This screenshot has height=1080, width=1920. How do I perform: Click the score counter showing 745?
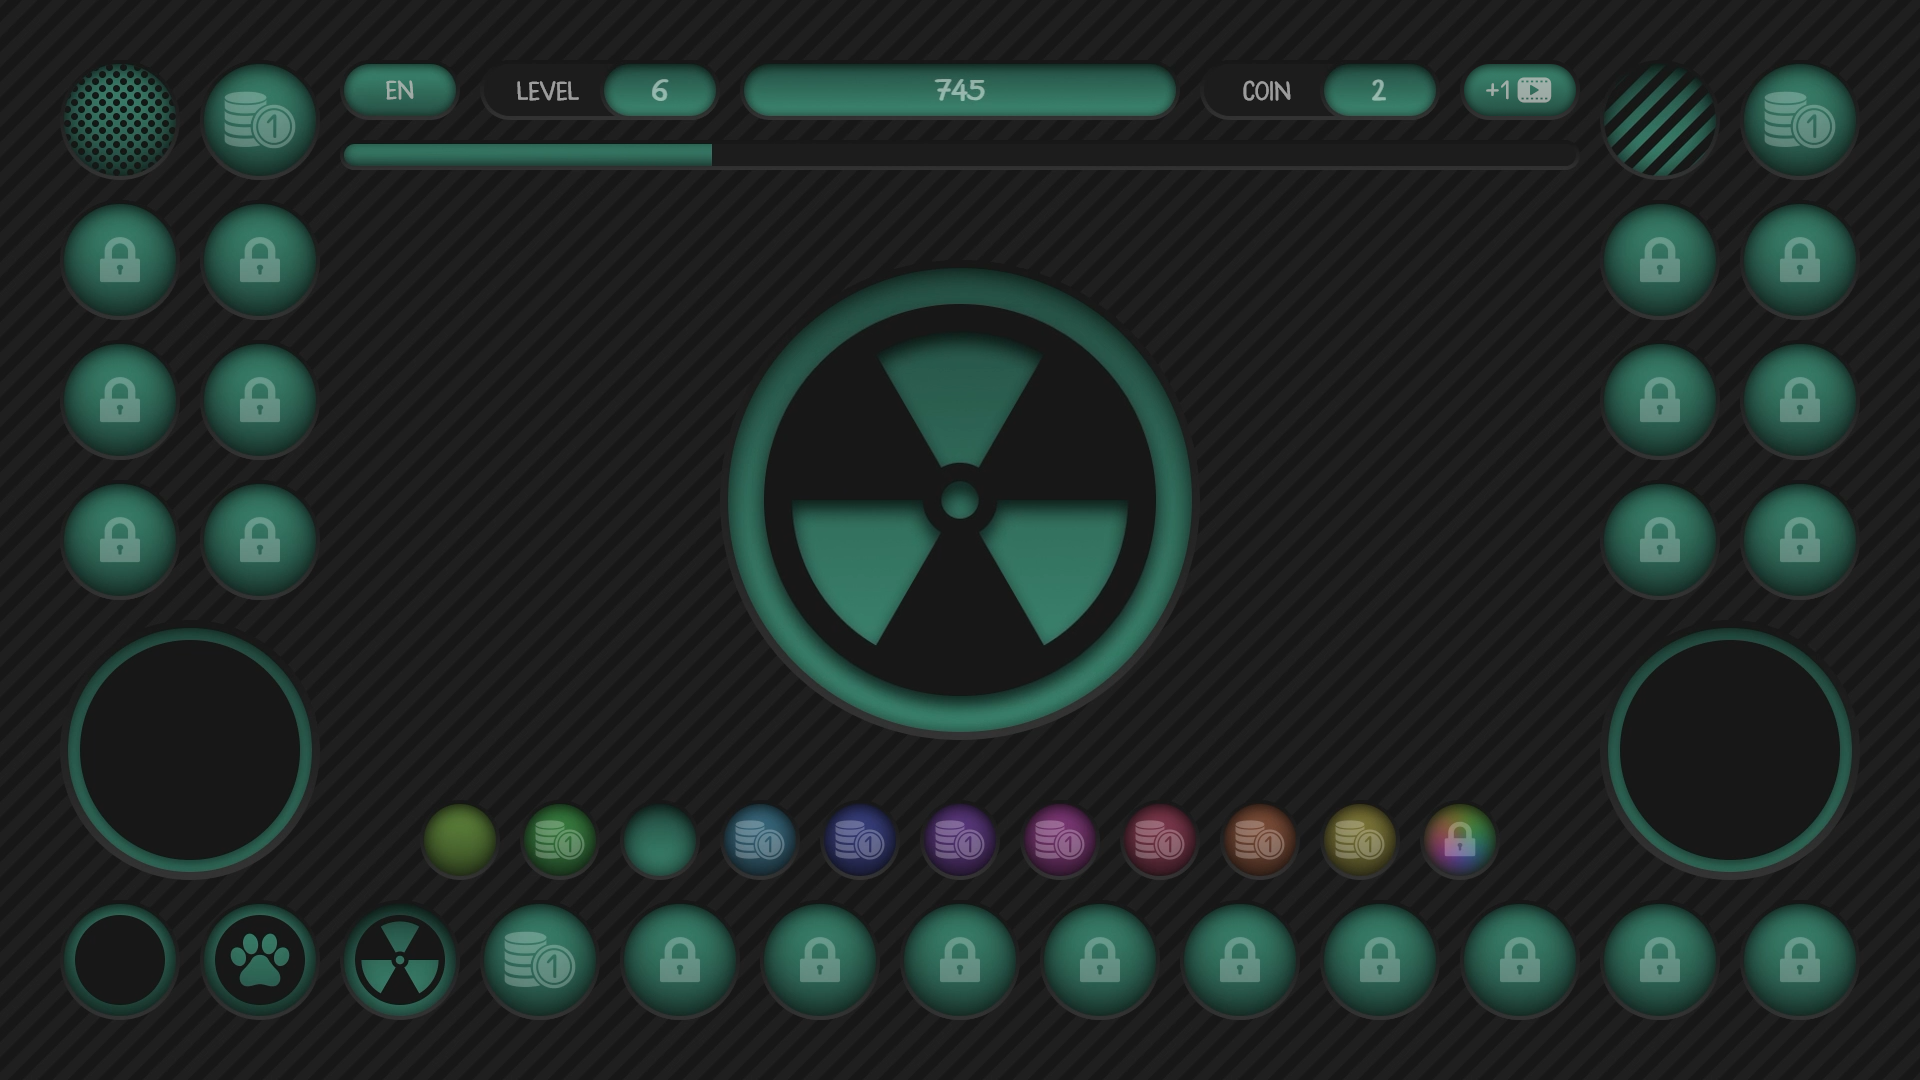click(x=960, y=91)
